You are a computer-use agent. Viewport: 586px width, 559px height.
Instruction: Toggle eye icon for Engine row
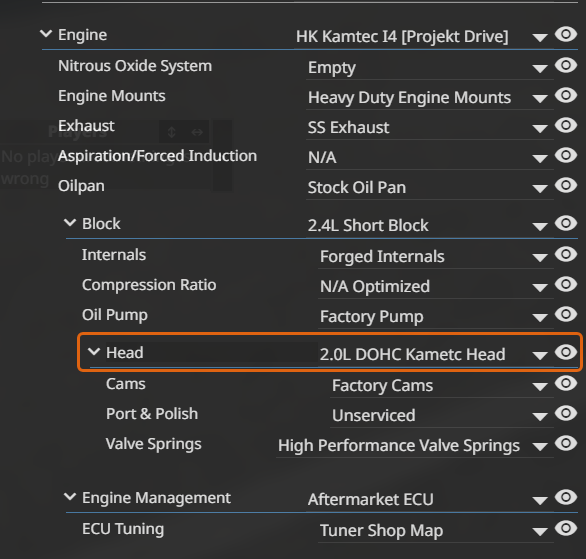566,34
